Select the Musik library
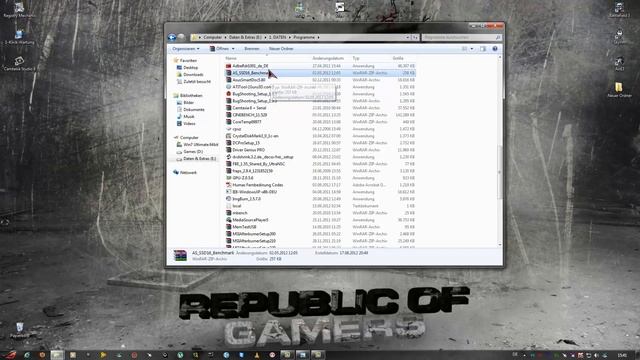This screenshot has height=360, width=640. tap(189, 116)
